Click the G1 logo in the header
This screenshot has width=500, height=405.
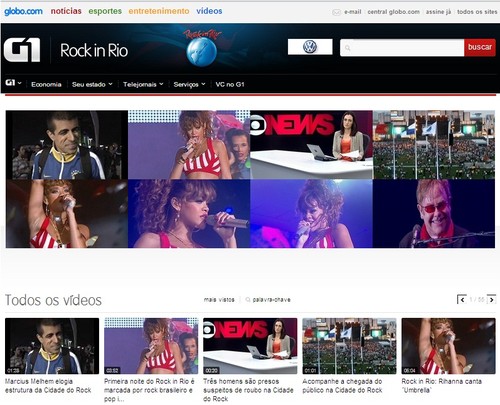pos(22,50)
